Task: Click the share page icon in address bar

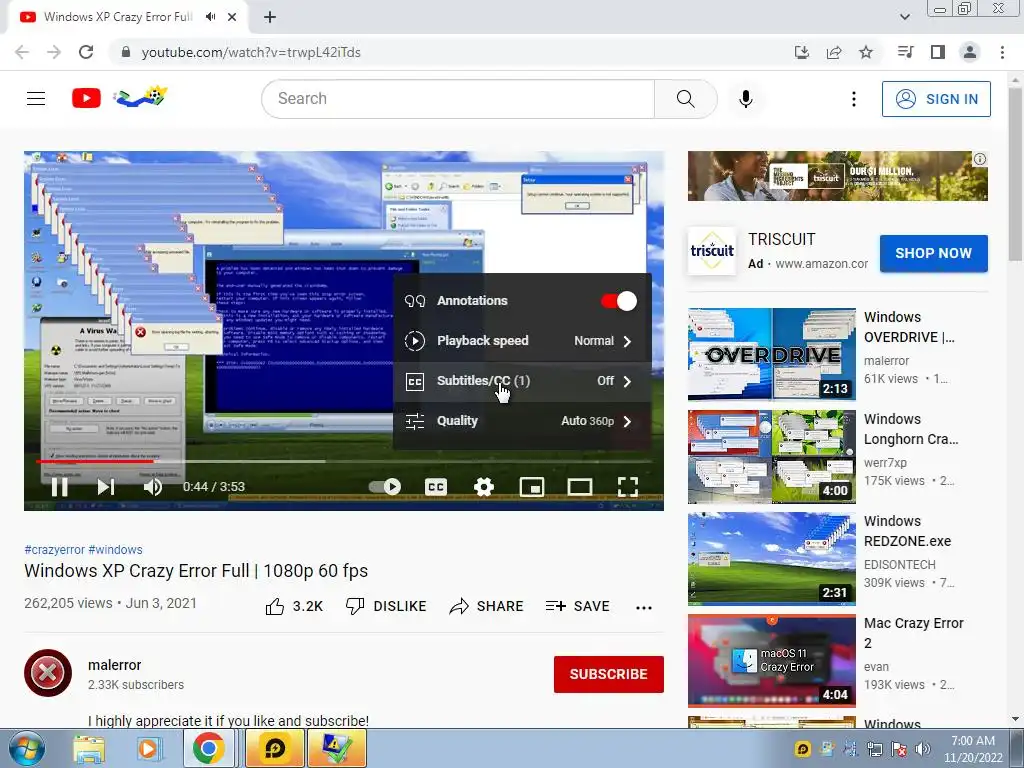Action: 834,52
